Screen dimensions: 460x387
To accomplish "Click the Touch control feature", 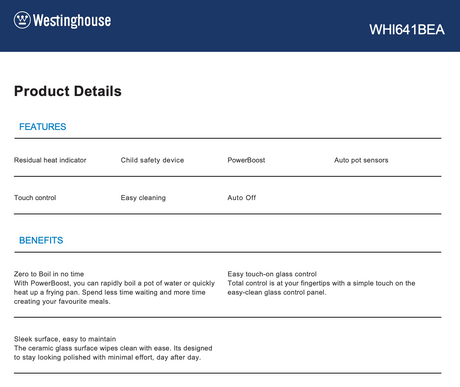I will 35,198.
